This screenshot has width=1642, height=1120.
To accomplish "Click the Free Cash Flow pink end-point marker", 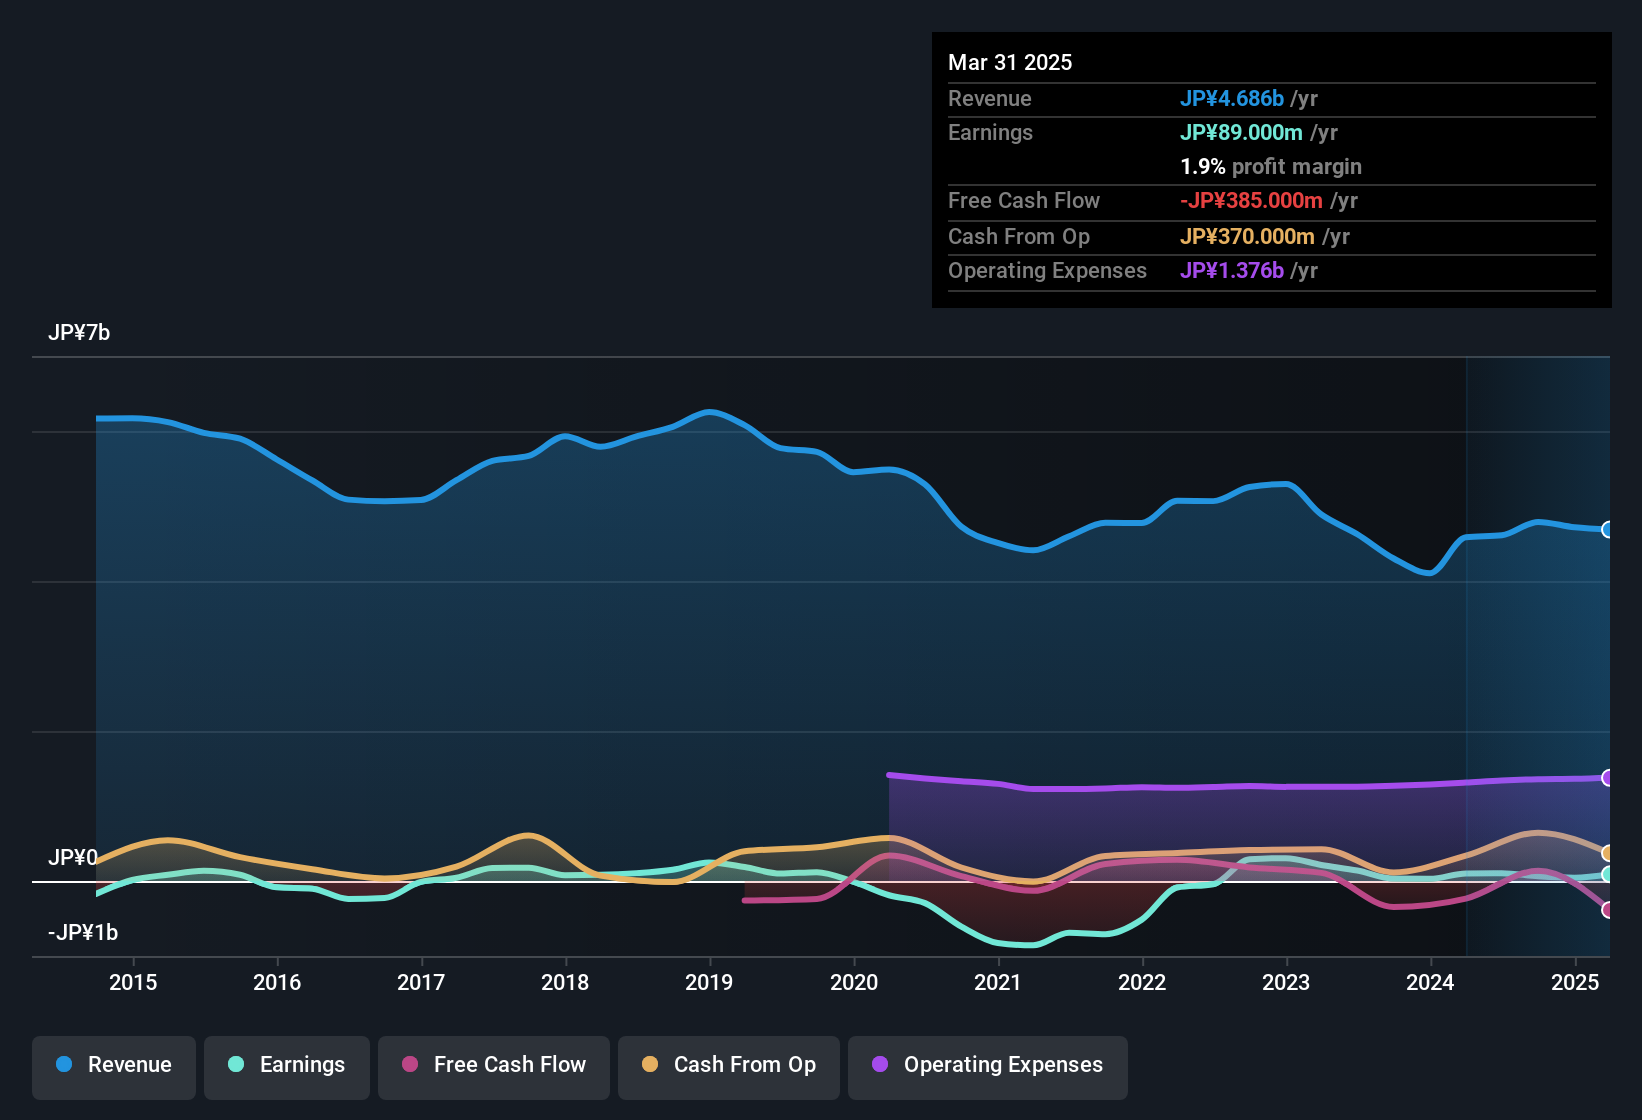I will [x=1607, y=910].
